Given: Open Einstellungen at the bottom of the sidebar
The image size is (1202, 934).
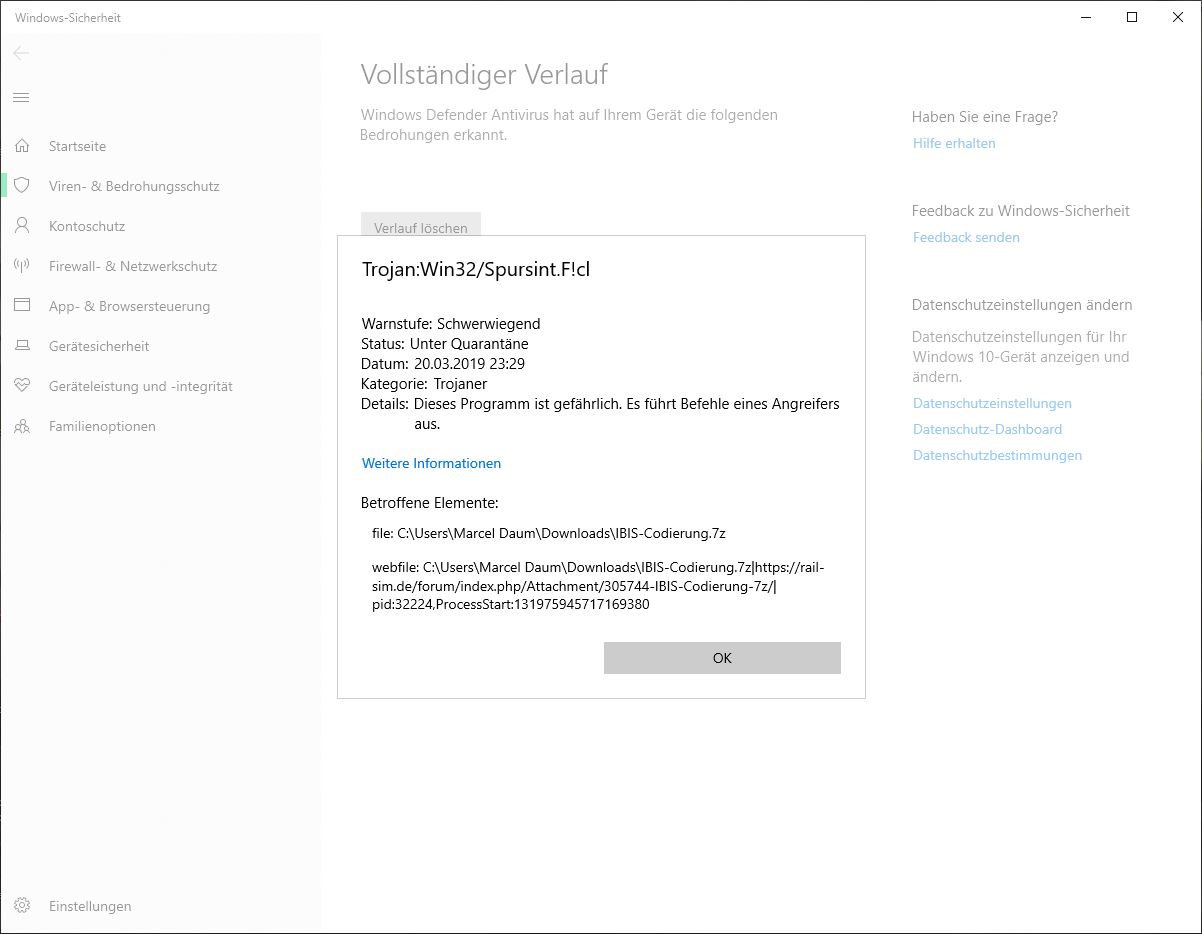Looking at the screenshot, I should click(x=90, y=906).
